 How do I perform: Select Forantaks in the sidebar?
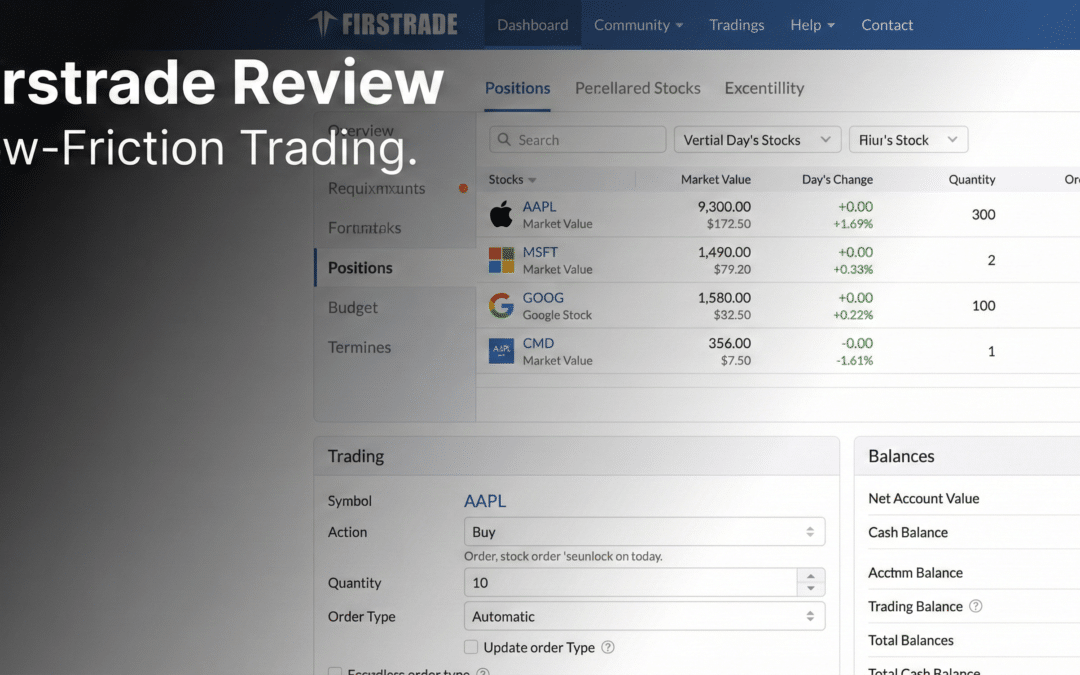point(364,228)
